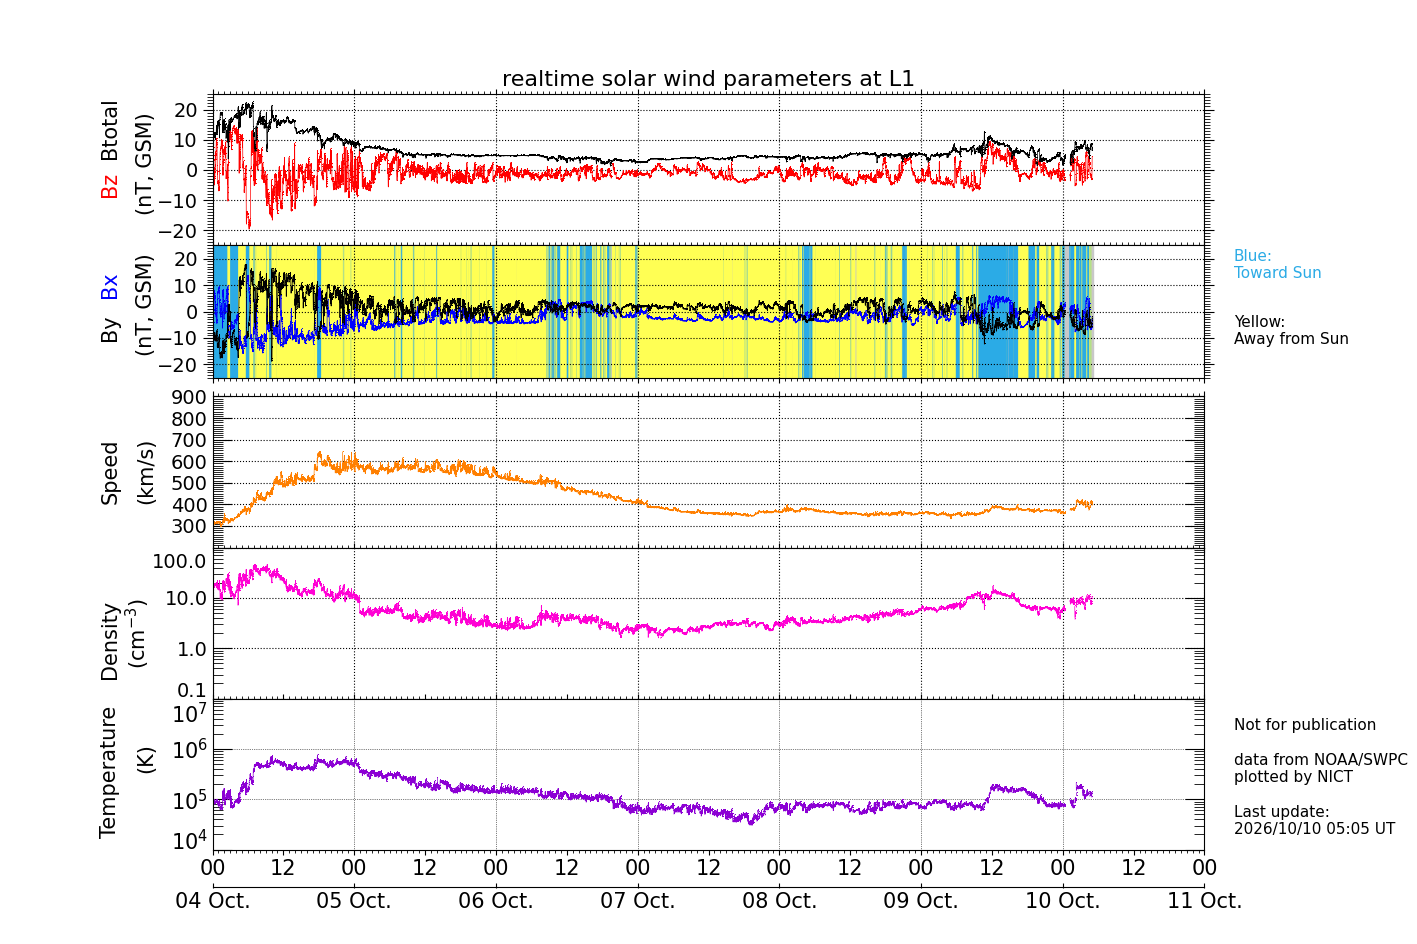Click the '900' speed axis tick
The width and height of the screenshot is (1417, 944).
tap(190, 398)
